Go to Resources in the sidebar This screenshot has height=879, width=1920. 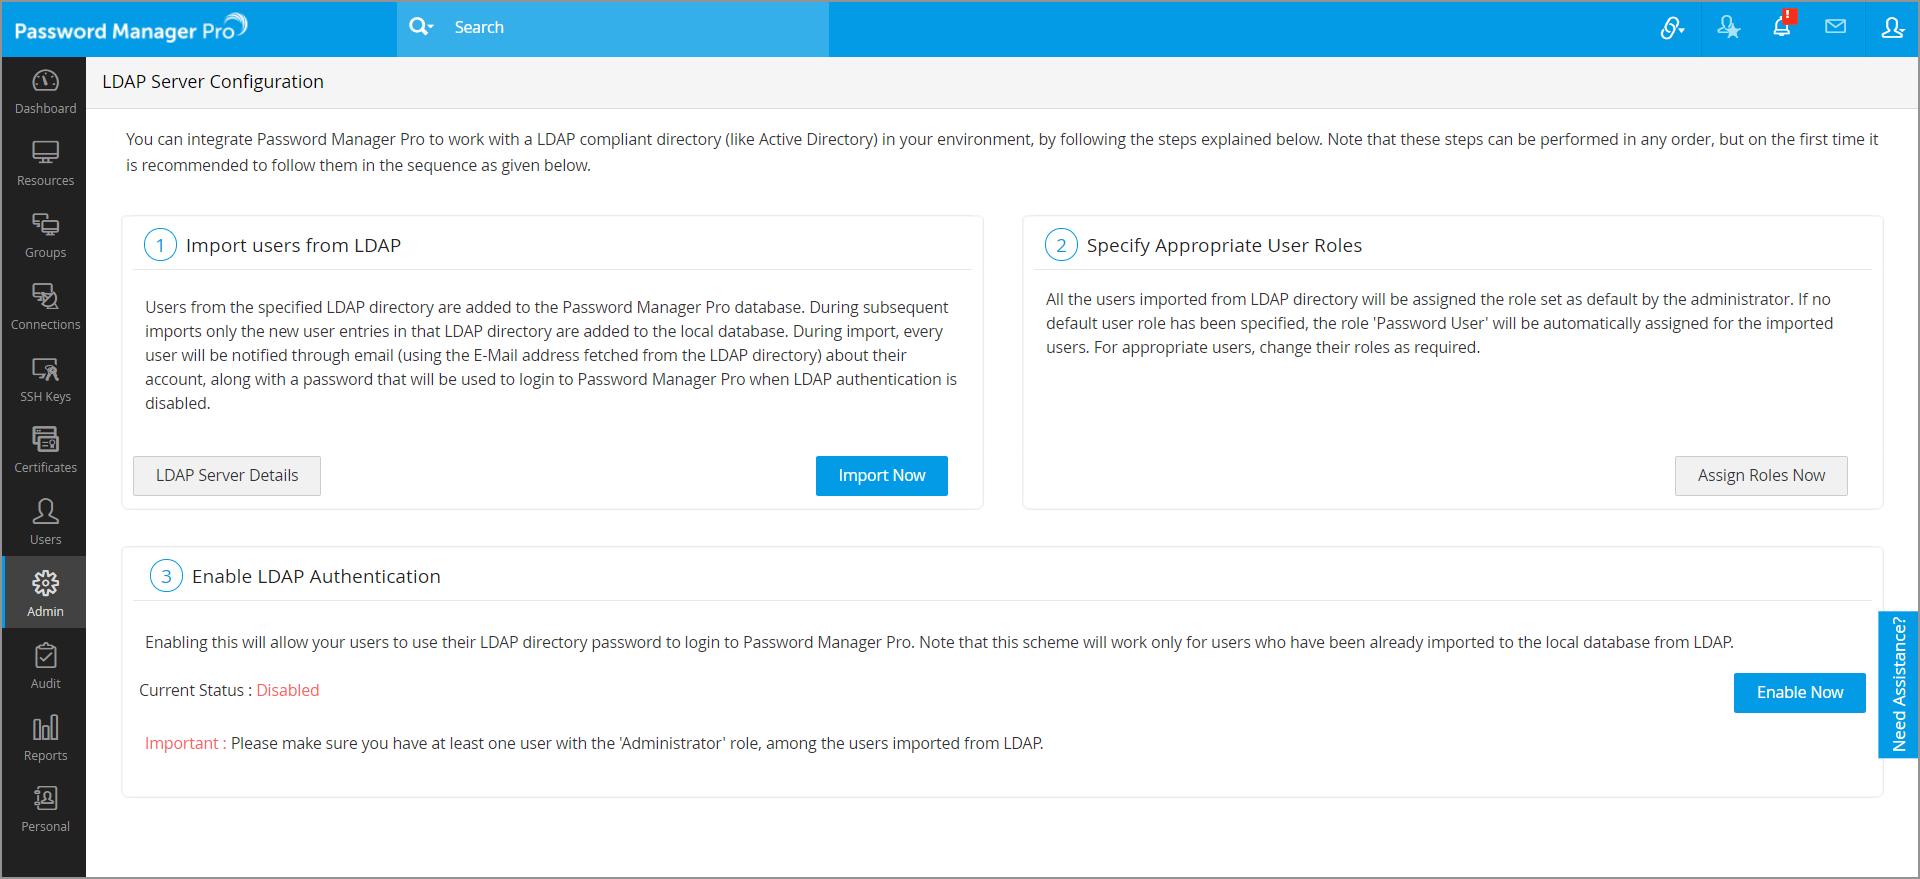pos(45,165)
